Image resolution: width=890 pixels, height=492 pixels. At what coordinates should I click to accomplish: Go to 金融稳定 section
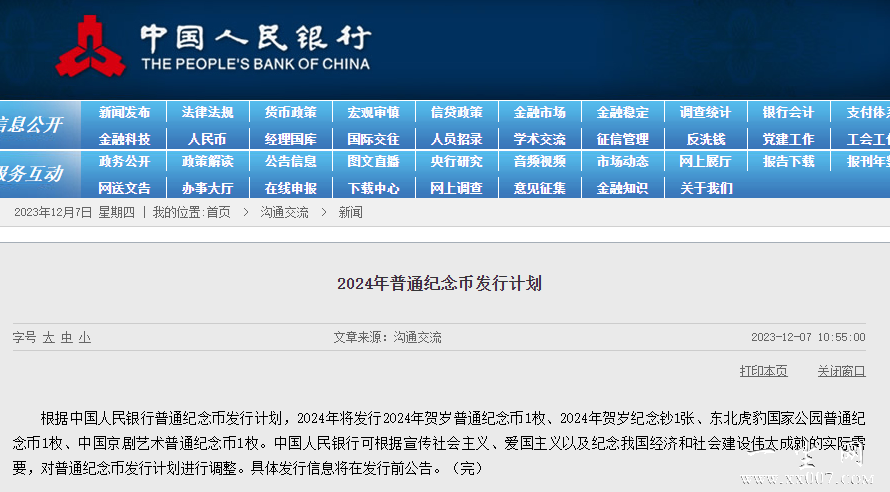coord(623,112)
